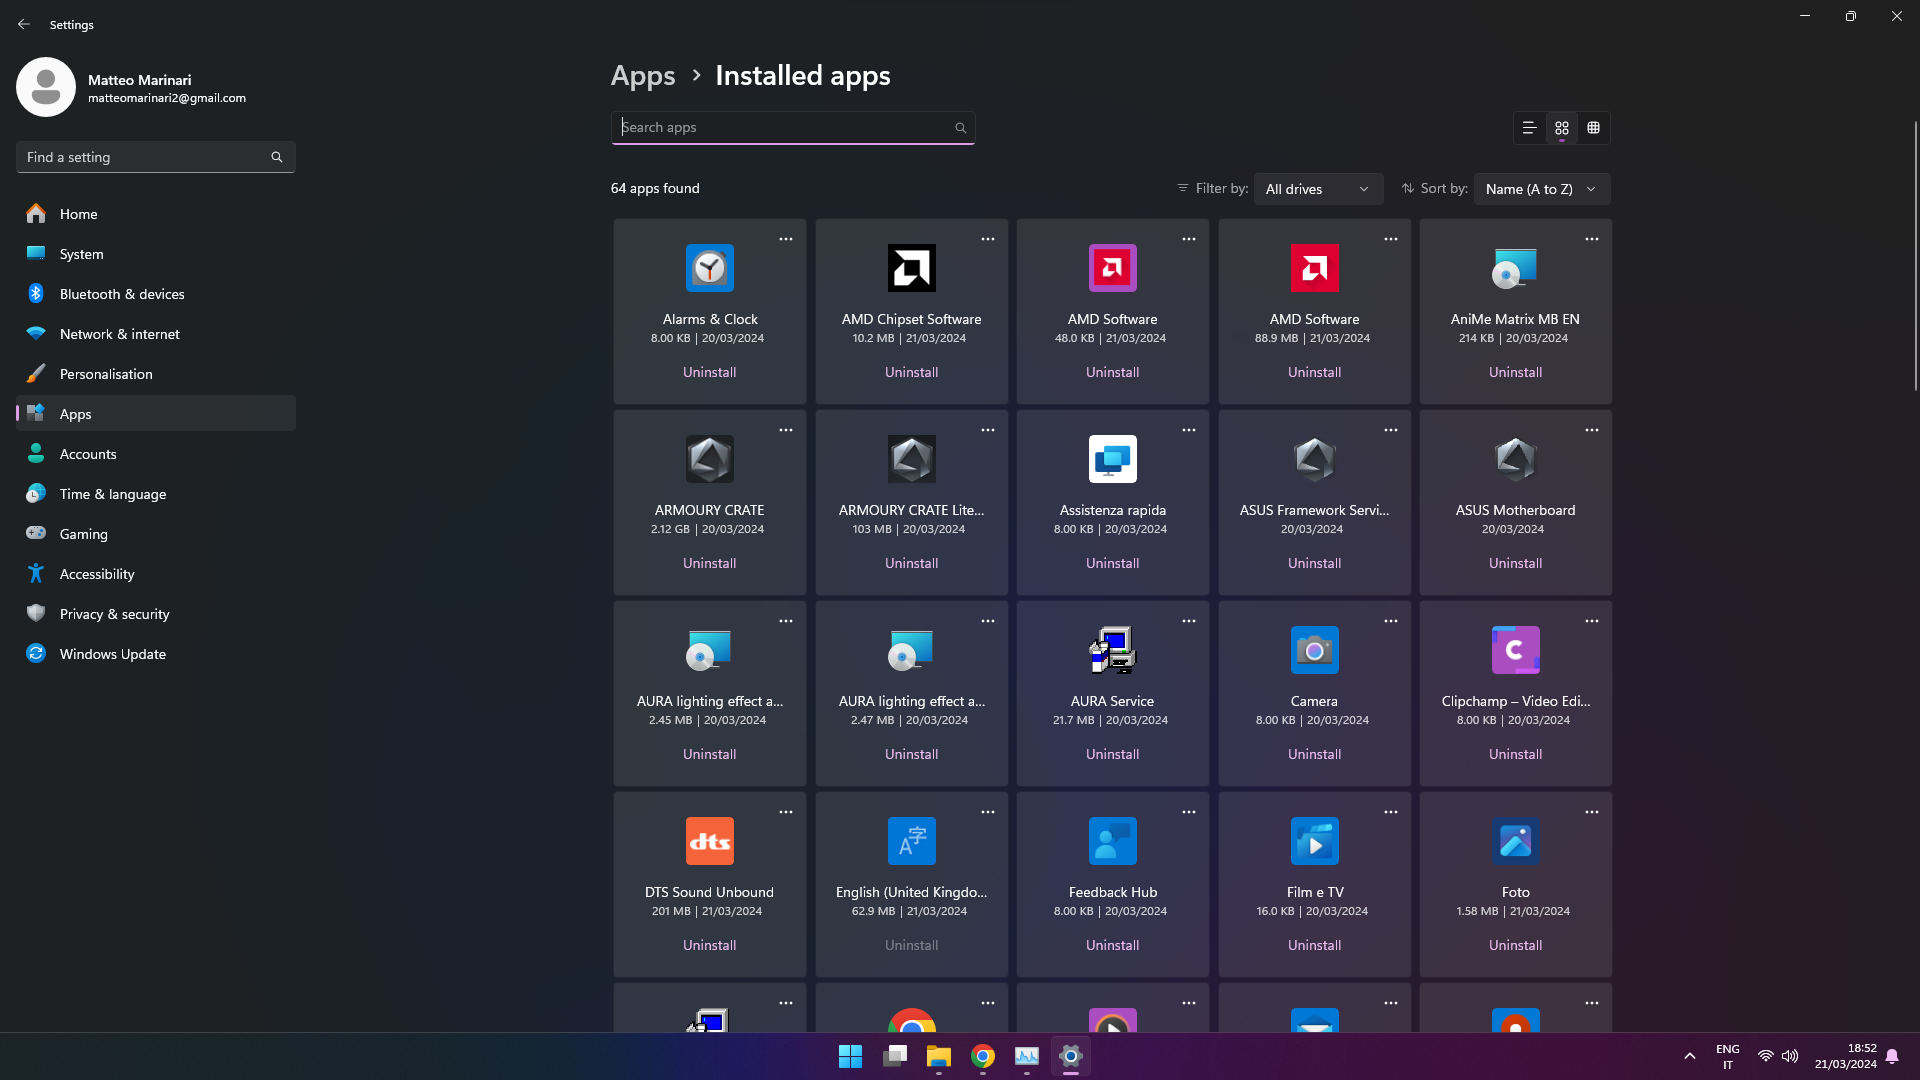Click the English (United Kingdom) language pack icon
This screenshot has height=1080, width=1920.
coord(911,841)
